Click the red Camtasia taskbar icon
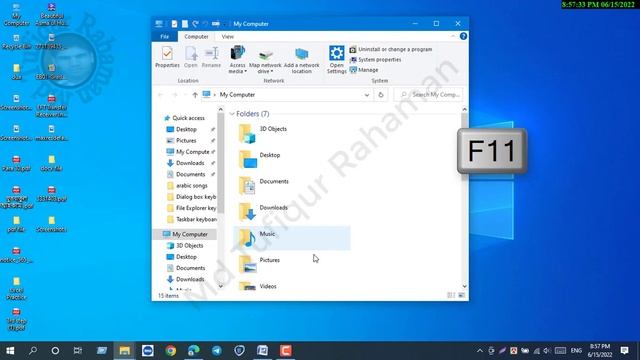Screen dimensions: 640x360 pyautogui.click(x=286, y=351)
